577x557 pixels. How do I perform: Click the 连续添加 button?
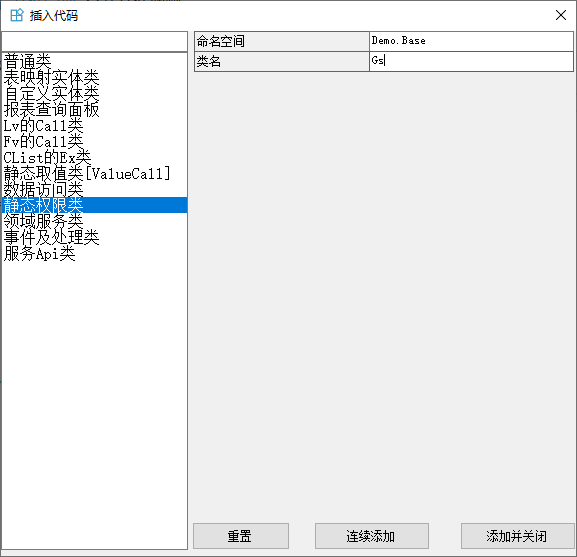click(x=372, y=536)
